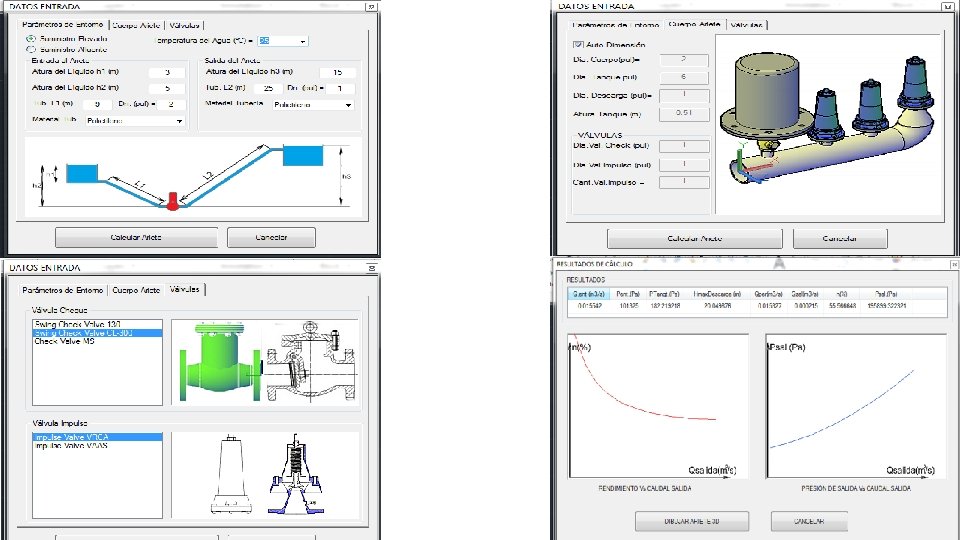Close the RESULTADOS DE CÁLCULO window

954,264
